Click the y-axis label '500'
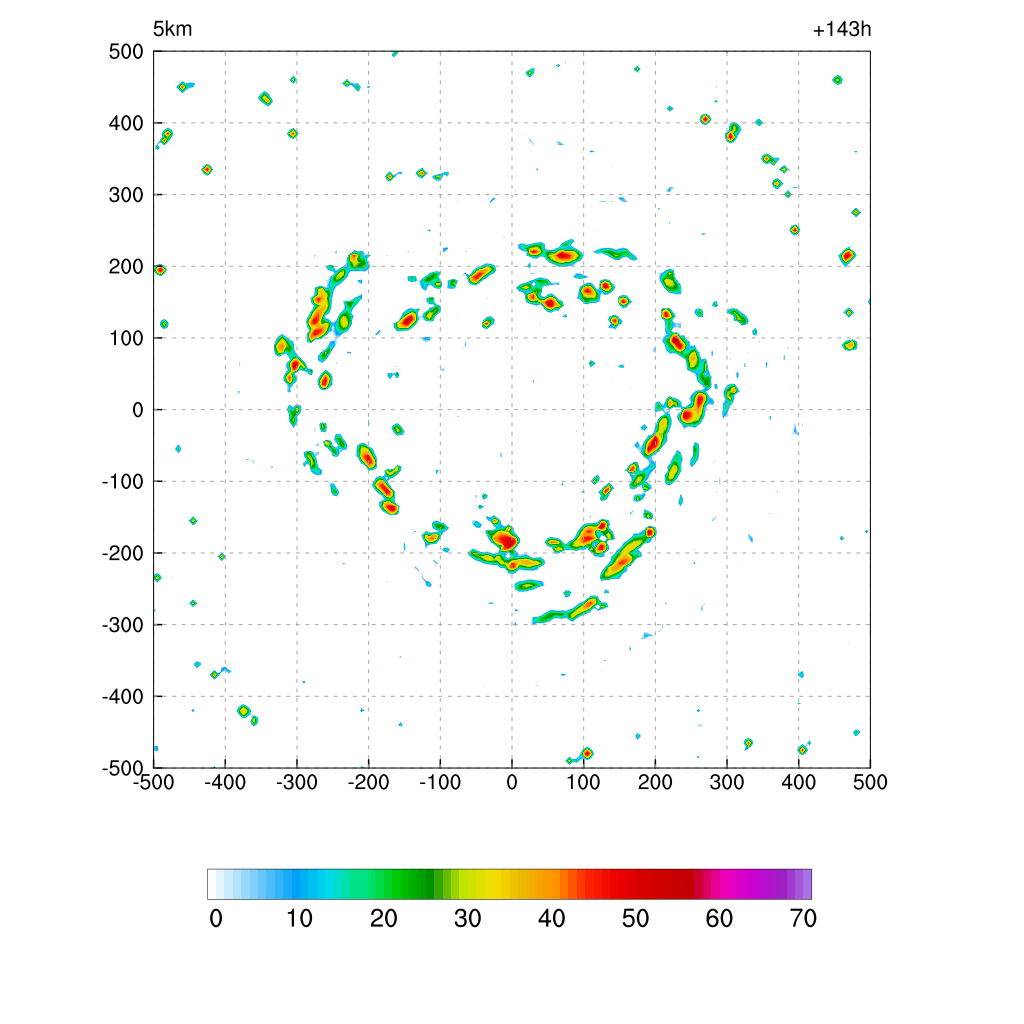Viewport: 1024px width, 1024px height. pyautogui.click(x=126, y=52)
